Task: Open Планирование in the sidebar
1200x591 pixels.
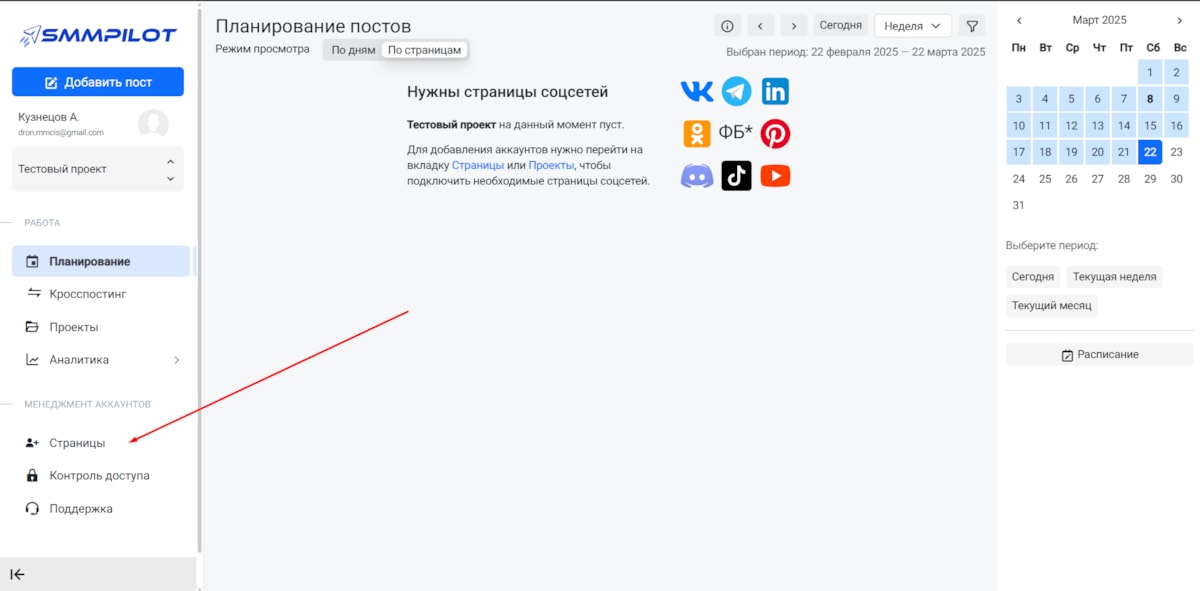Action: click(x=101, y=261)
